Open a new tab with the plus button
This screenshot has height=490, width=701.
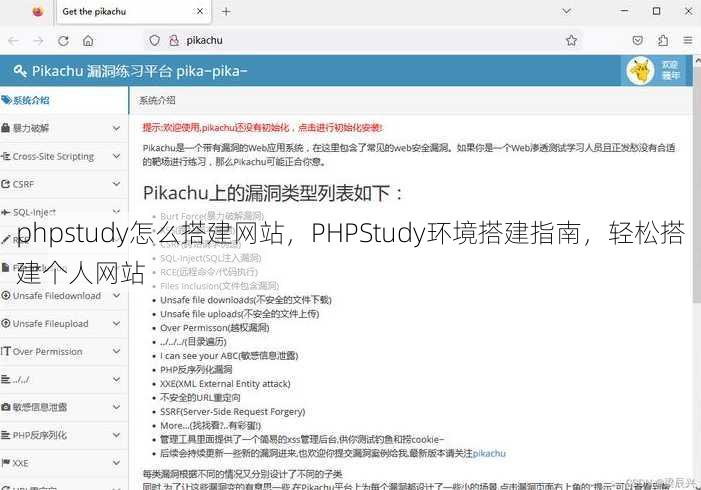(x=226, y=12)
